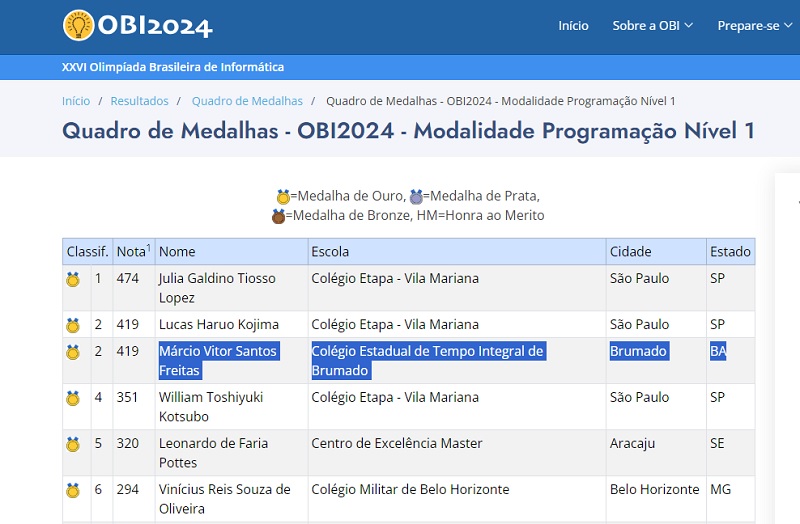Screen dimensions: 800x524
Task: Click the gold medal icon for Márcio Vitor Santos
Action: coord(73,352)
